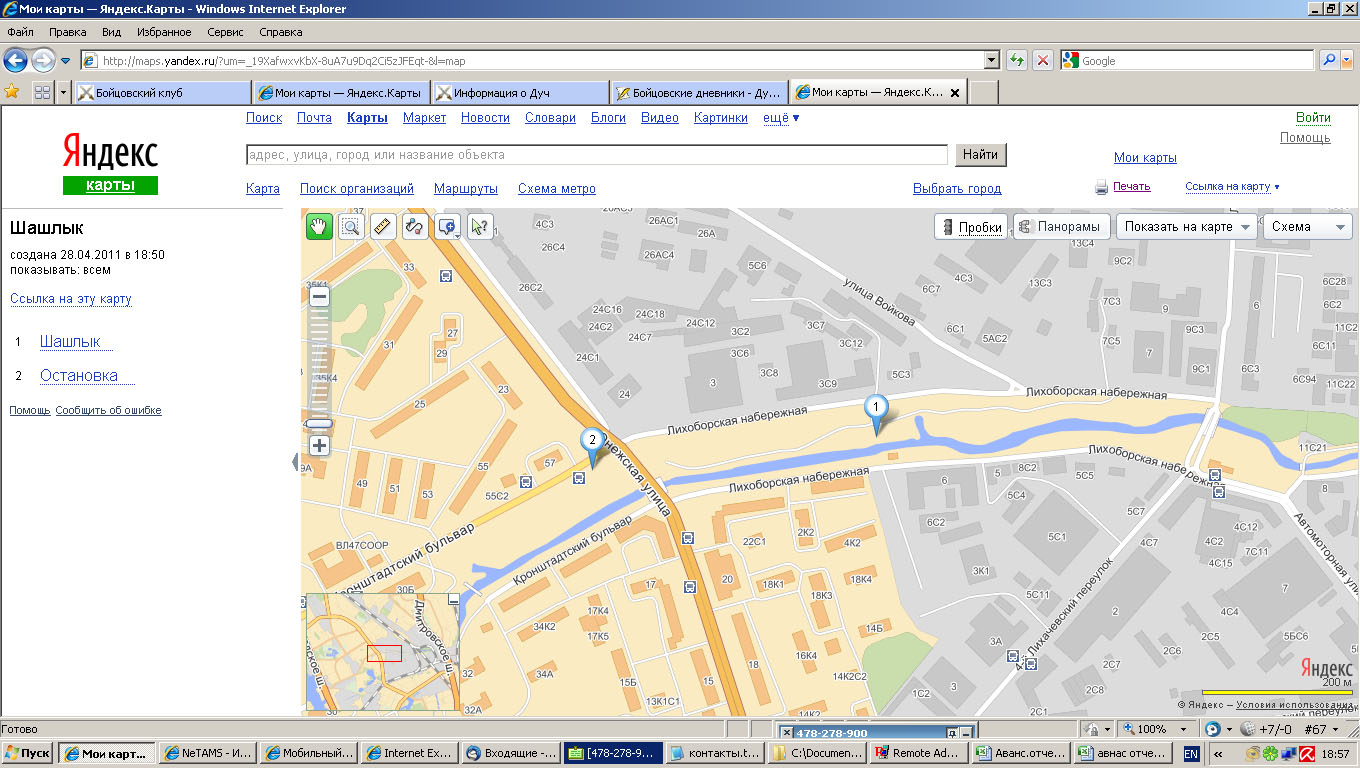The width and height of the screenshot is (1360, 768).
Task: Open NeTAMS taskbar window
Action: [x=206, y=753]
